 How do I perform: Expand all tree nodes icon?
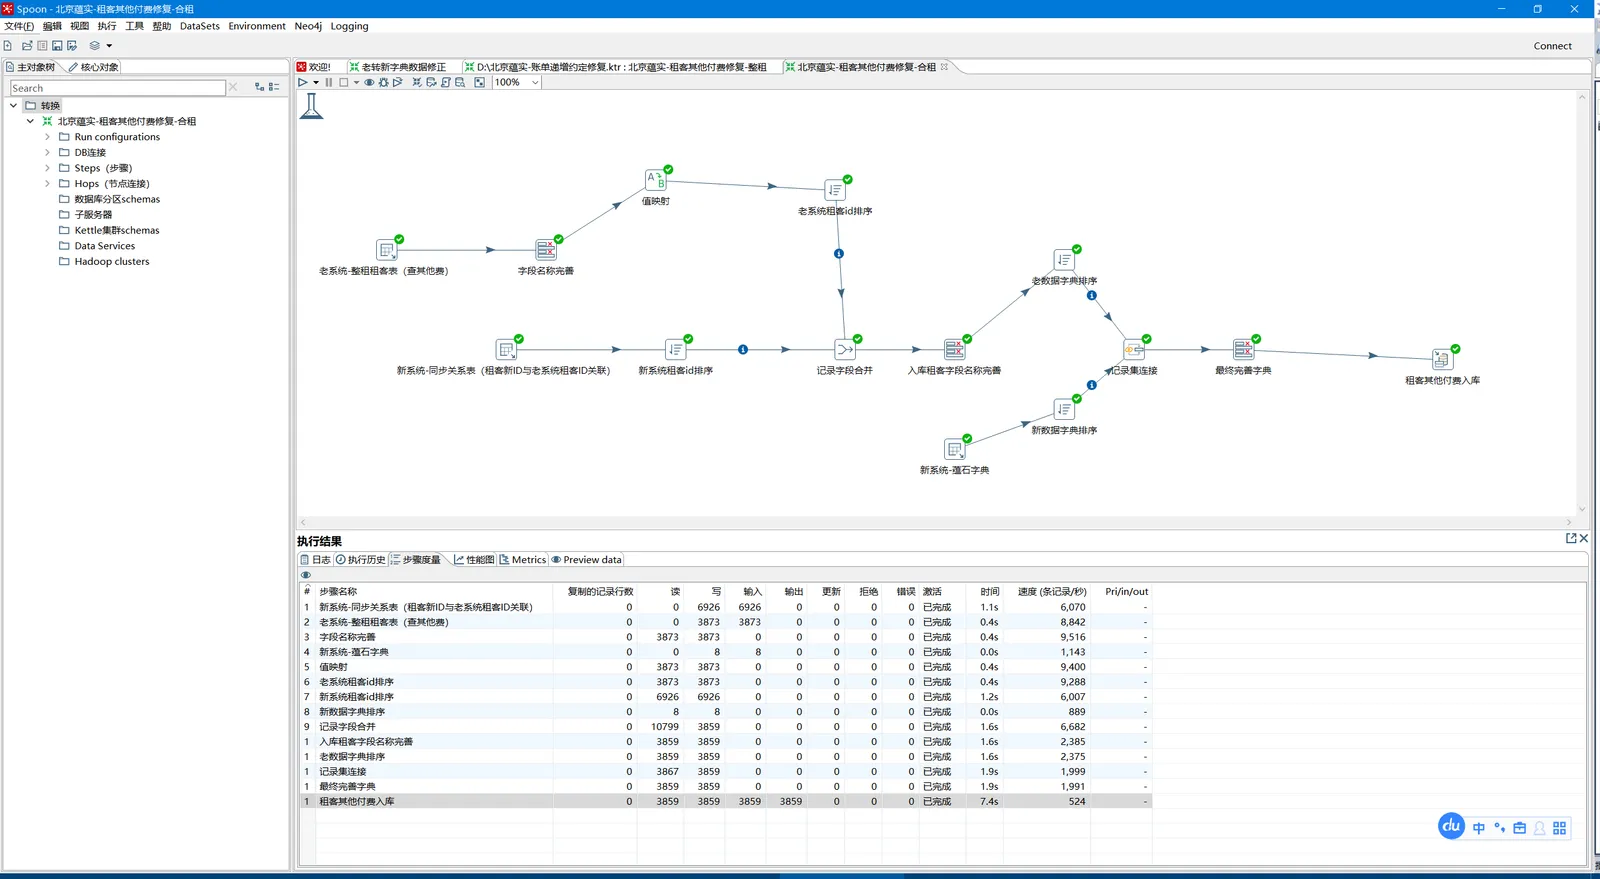pos(260,87)
